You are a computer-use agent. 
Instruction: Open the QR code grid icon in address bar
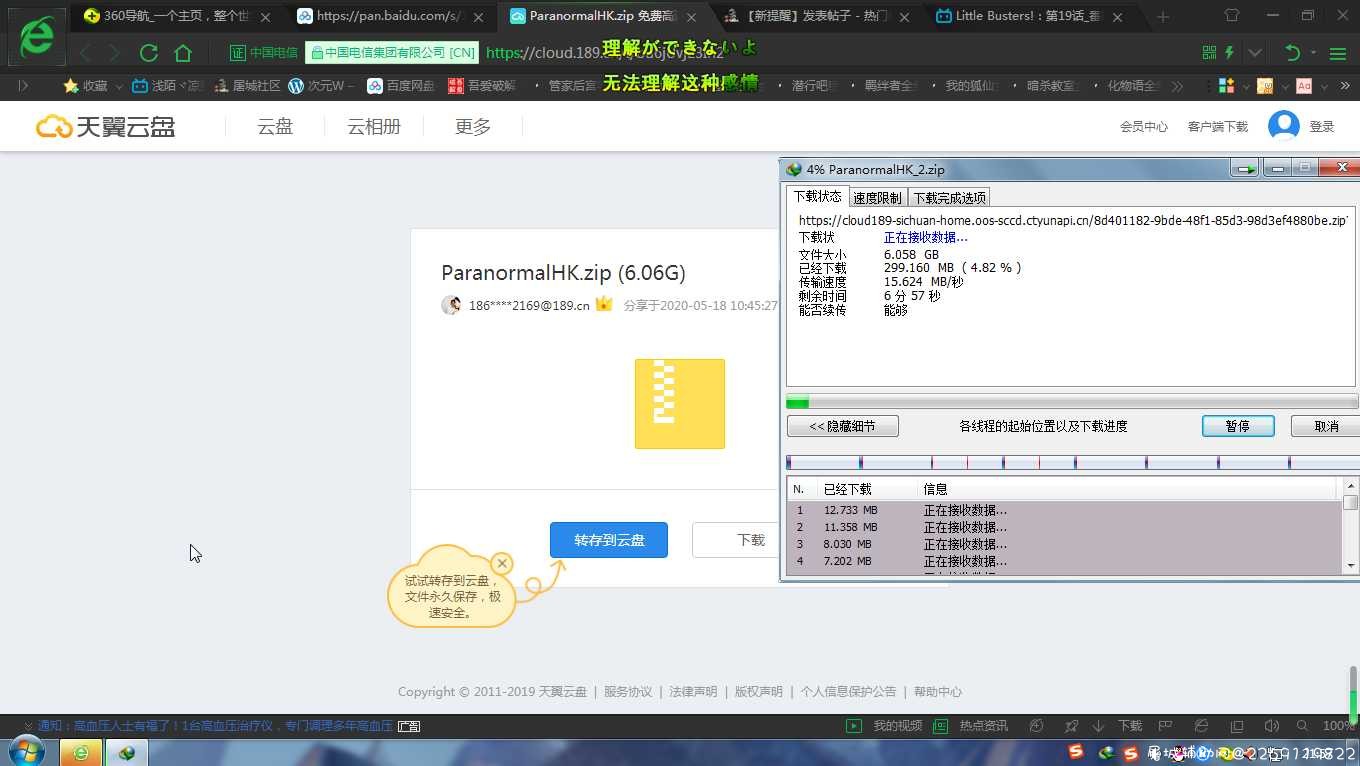1209,53
